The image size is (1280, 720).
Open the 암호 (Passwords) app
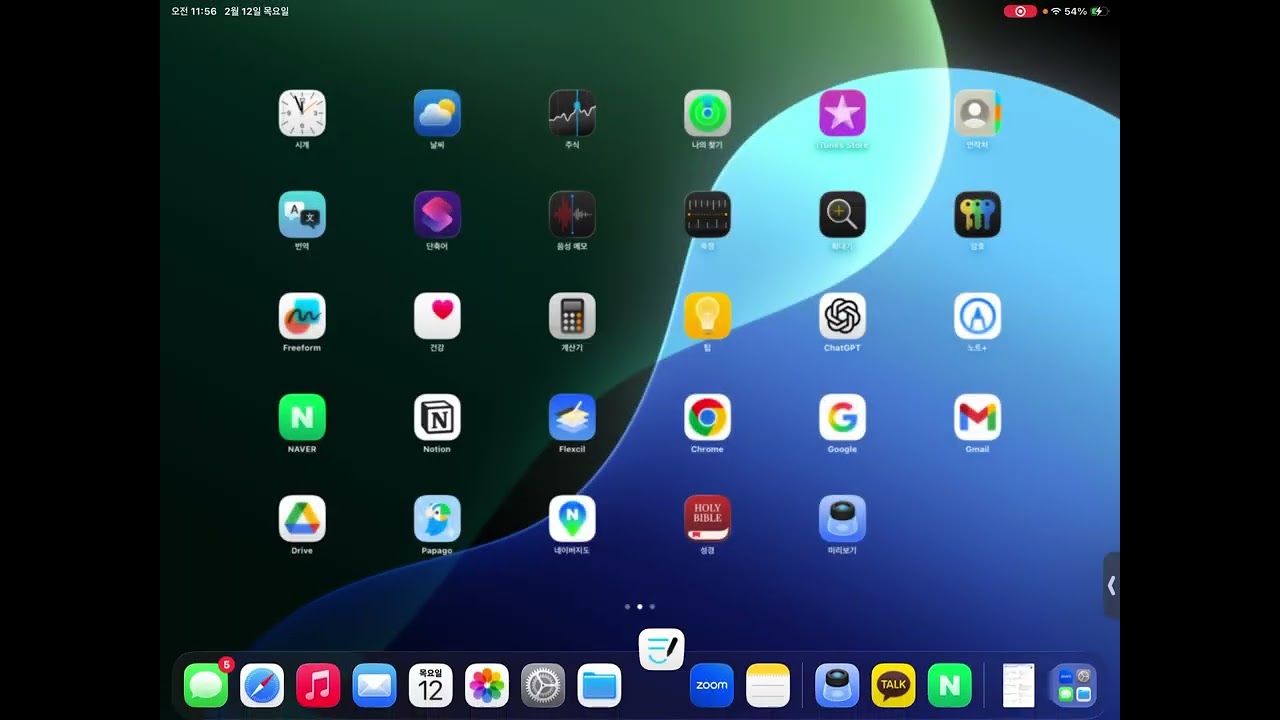(977, 214)
